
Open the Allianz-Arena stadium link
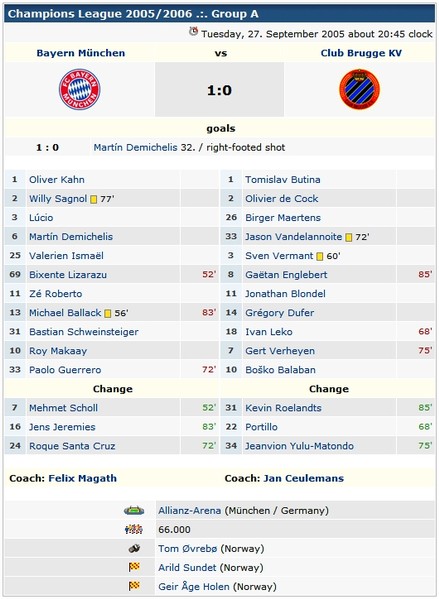pos(190,510)
